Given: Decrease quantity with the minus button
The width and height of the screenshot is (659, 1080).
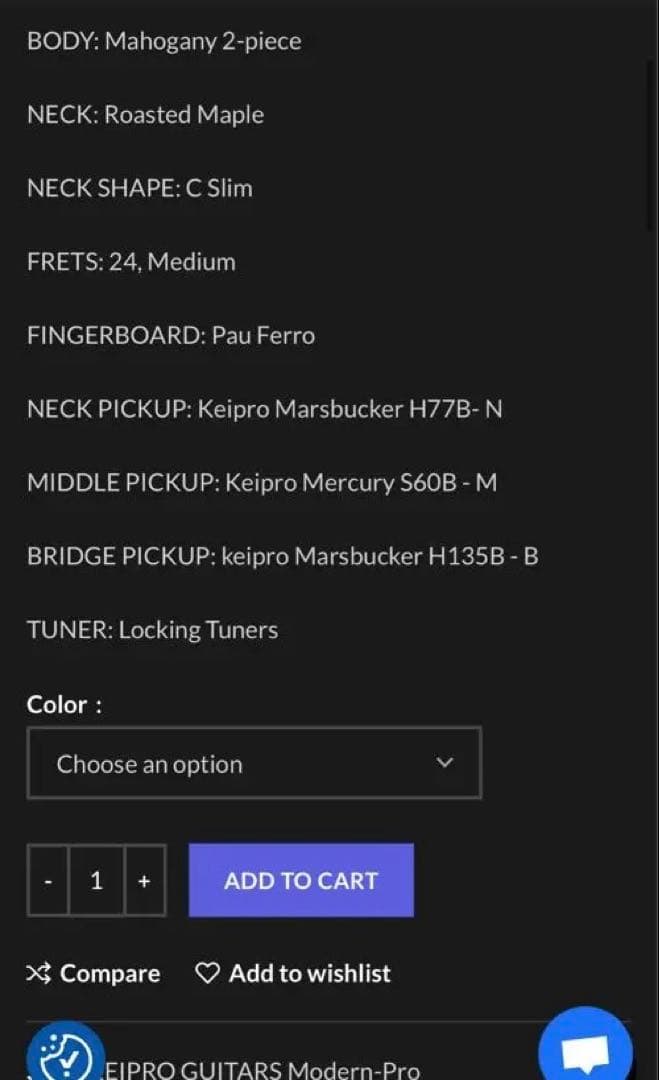Looking at the screenshot, I should tap(48, 880).
